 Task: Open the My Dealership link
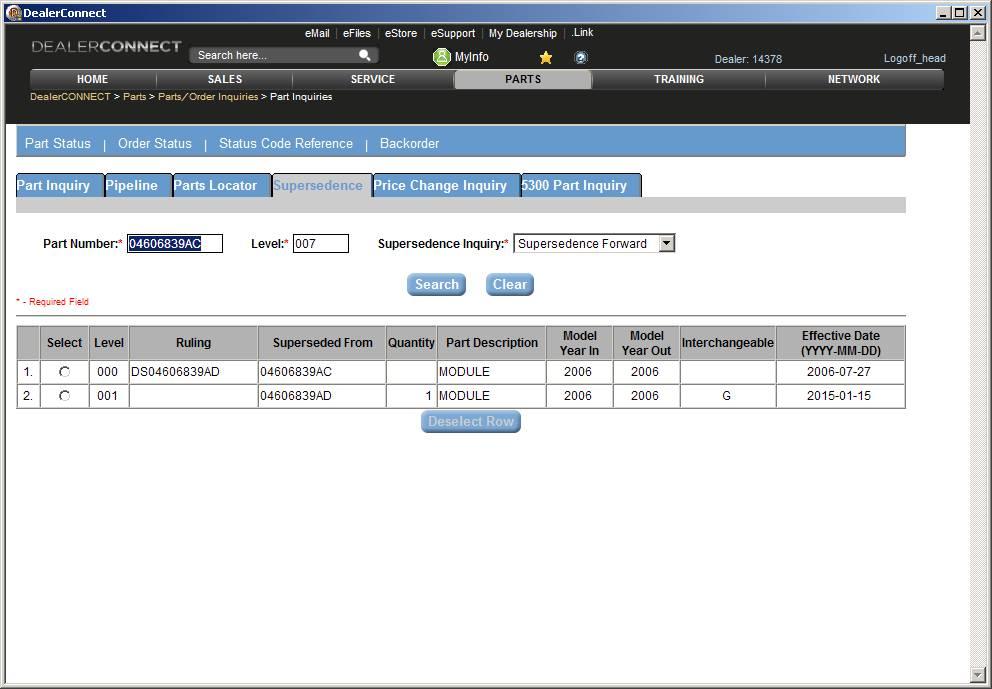[523, 33]
